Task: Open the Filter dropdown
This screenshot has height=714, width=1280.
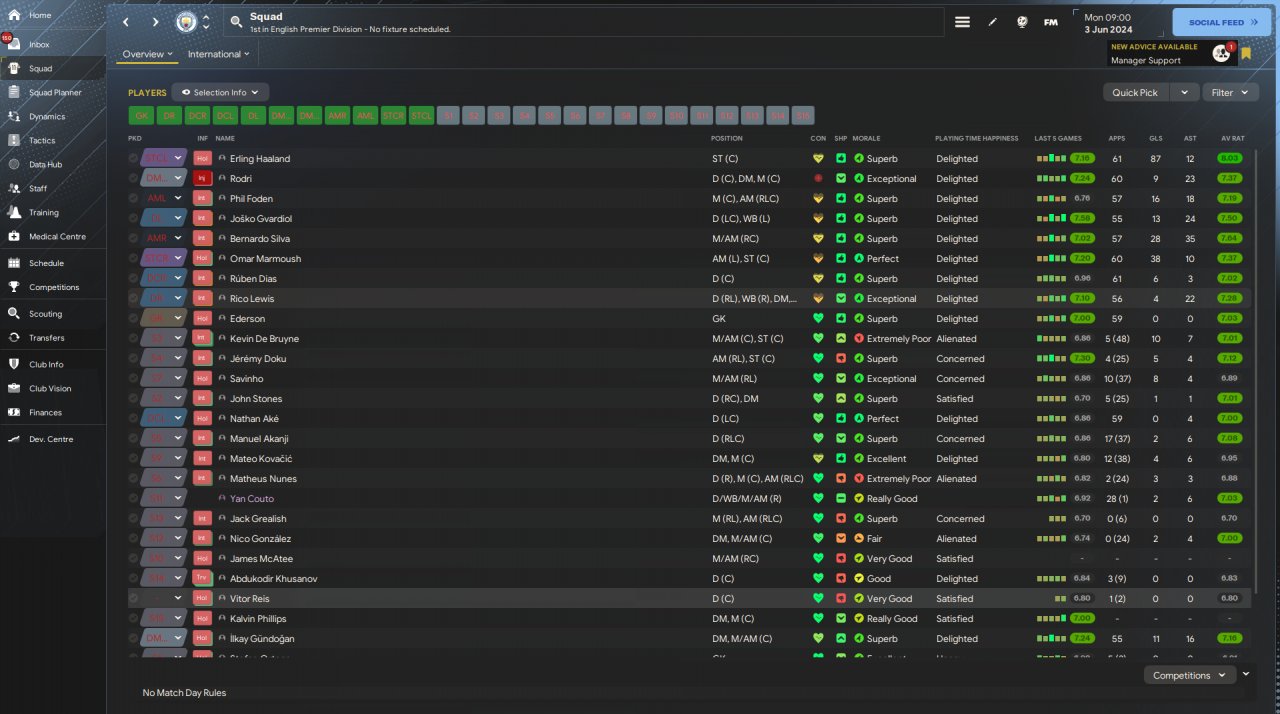Action: (x=1230, y=92)
